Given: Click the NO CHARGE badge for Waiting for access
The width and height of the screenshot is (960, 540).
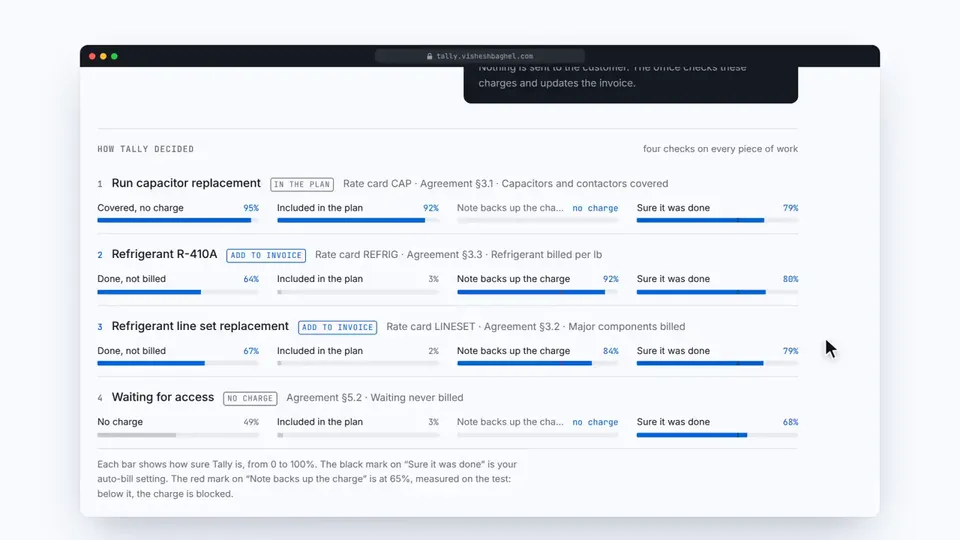Looking at the screenshot, I should 250,399.
